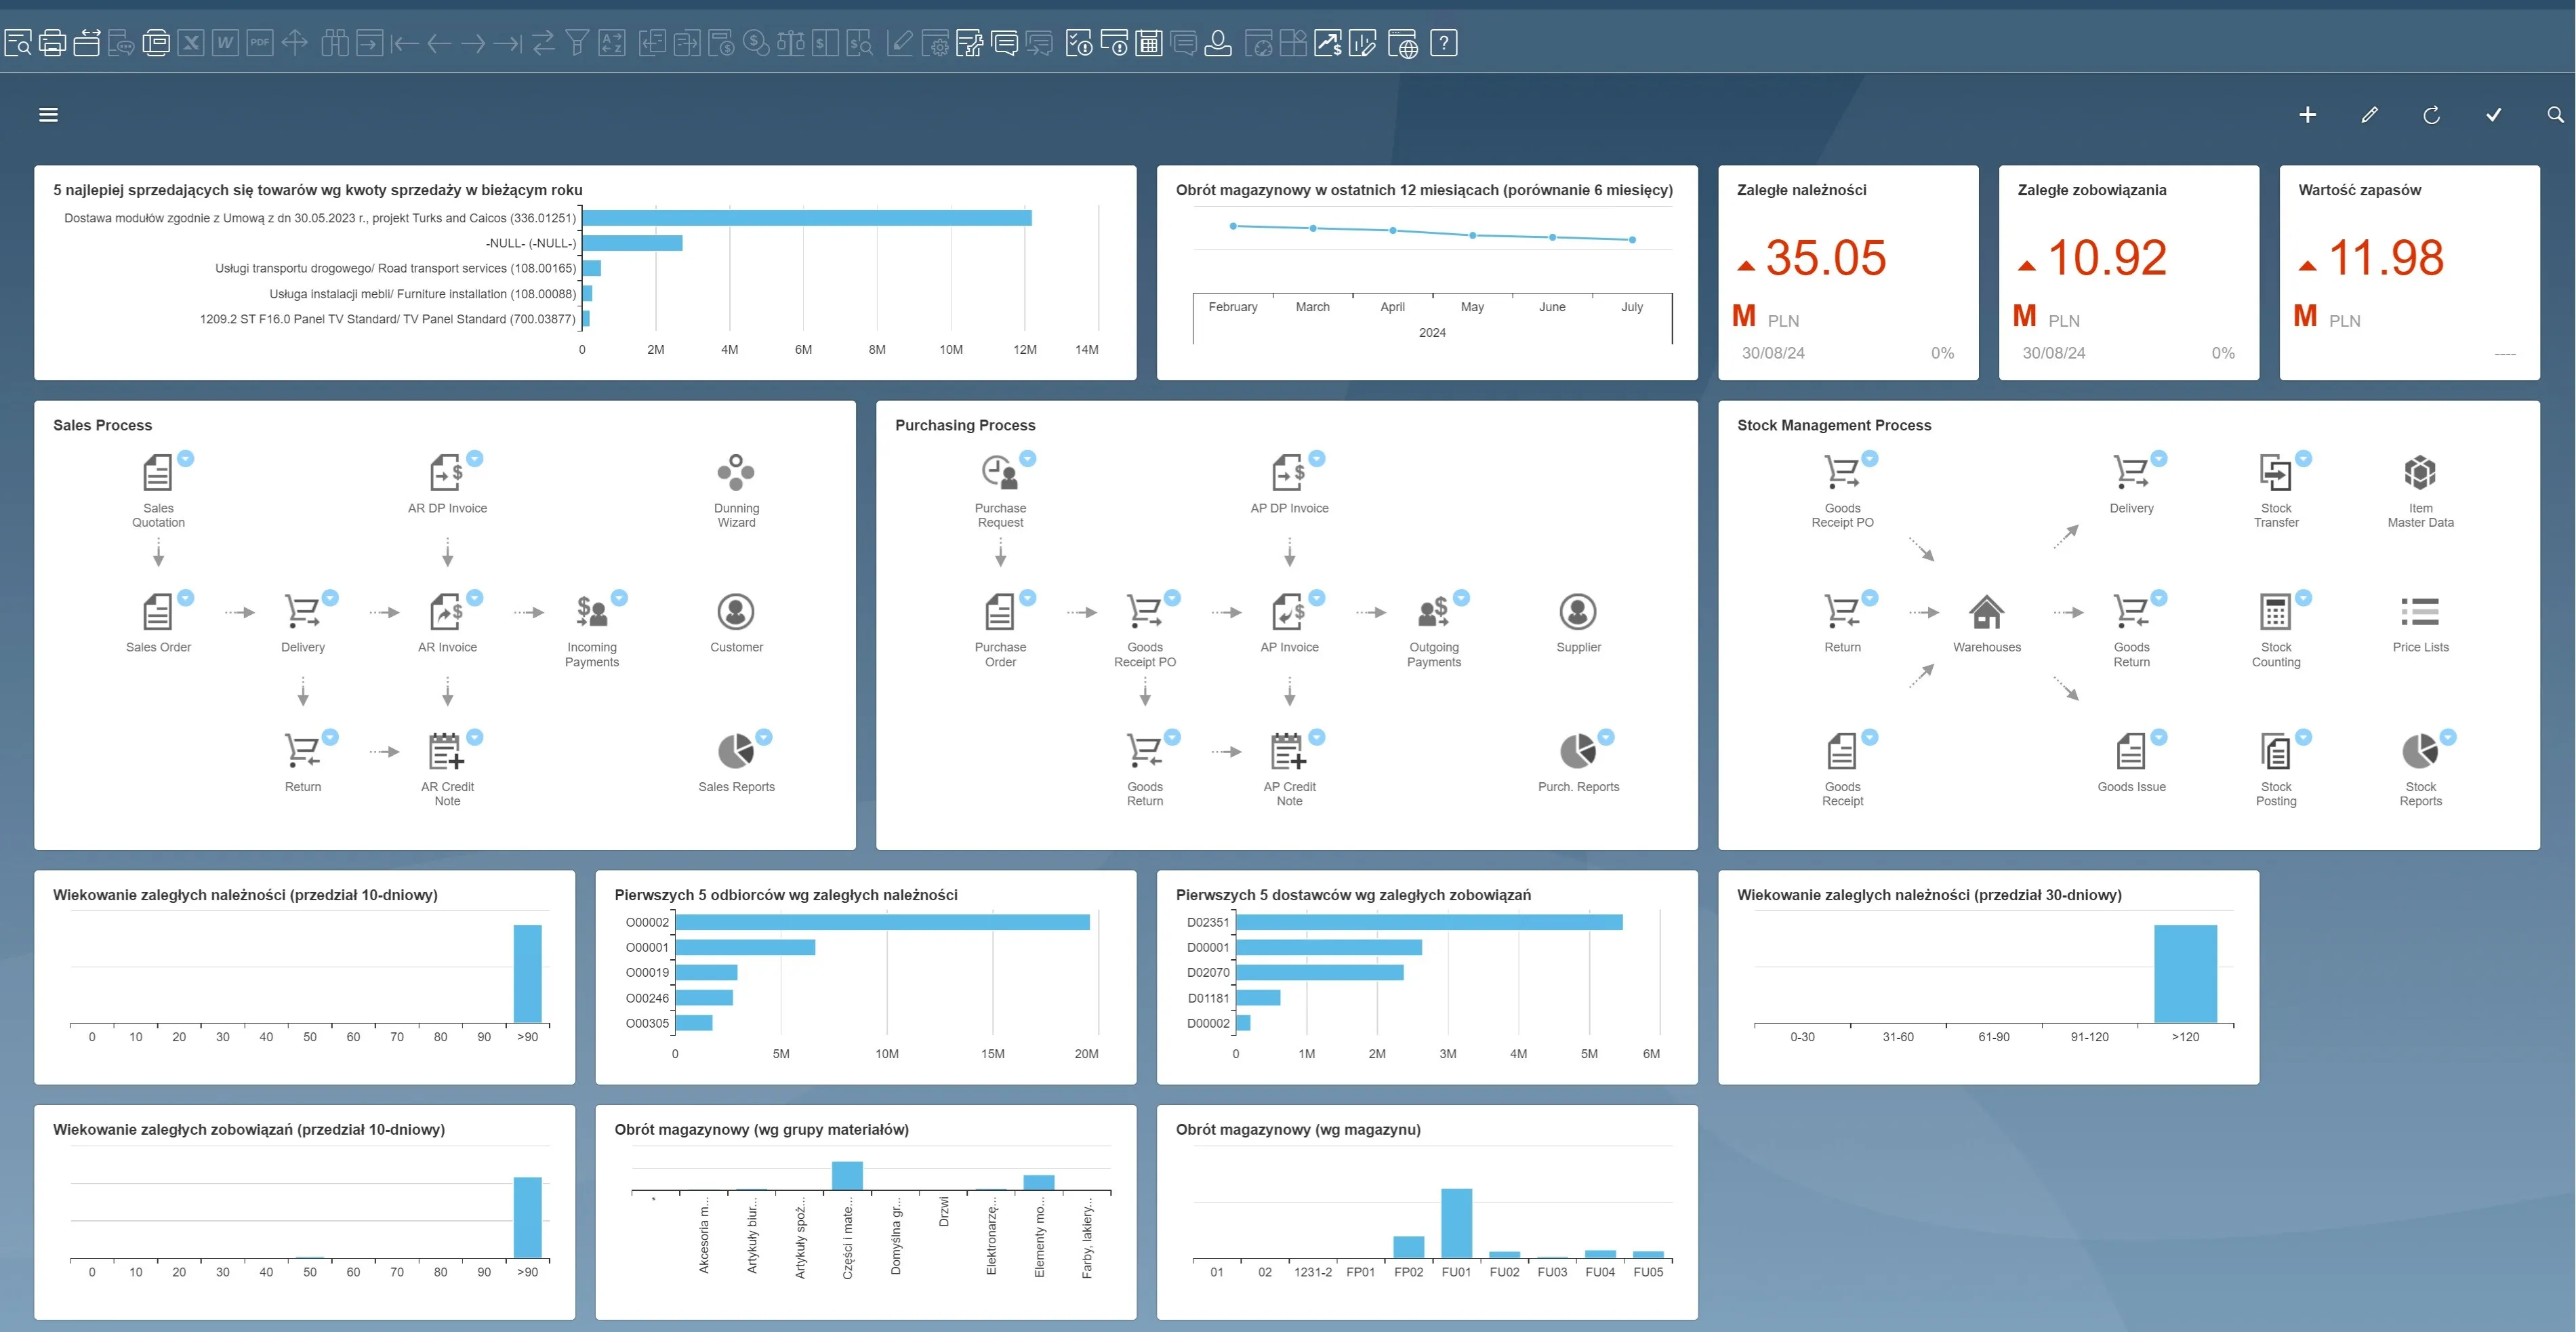Expand dropdown arrow beside AP Invoice

click(1317, 598)
